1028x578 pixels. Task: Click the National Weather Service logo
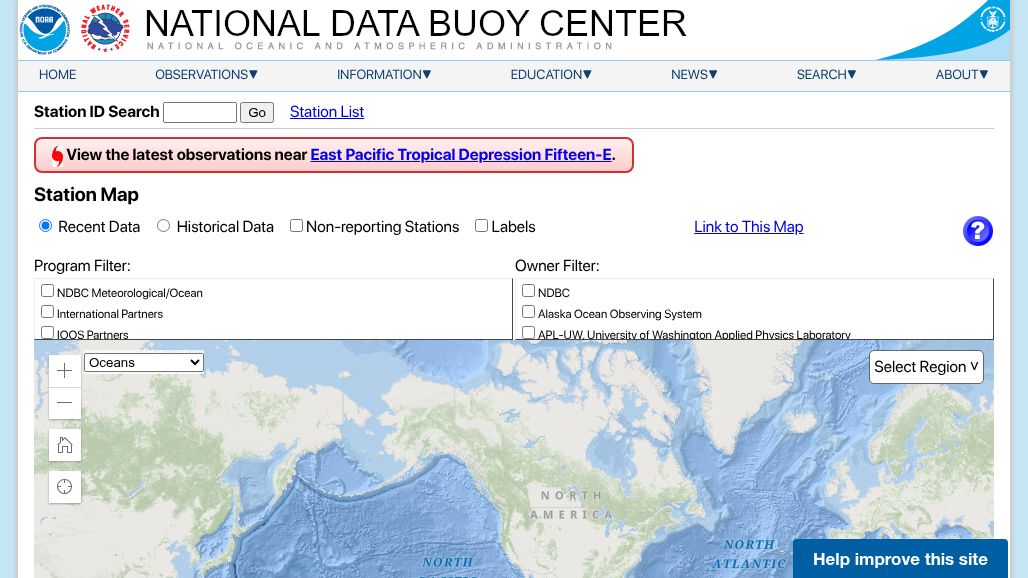pyautogui.click(x=105, y=29)
